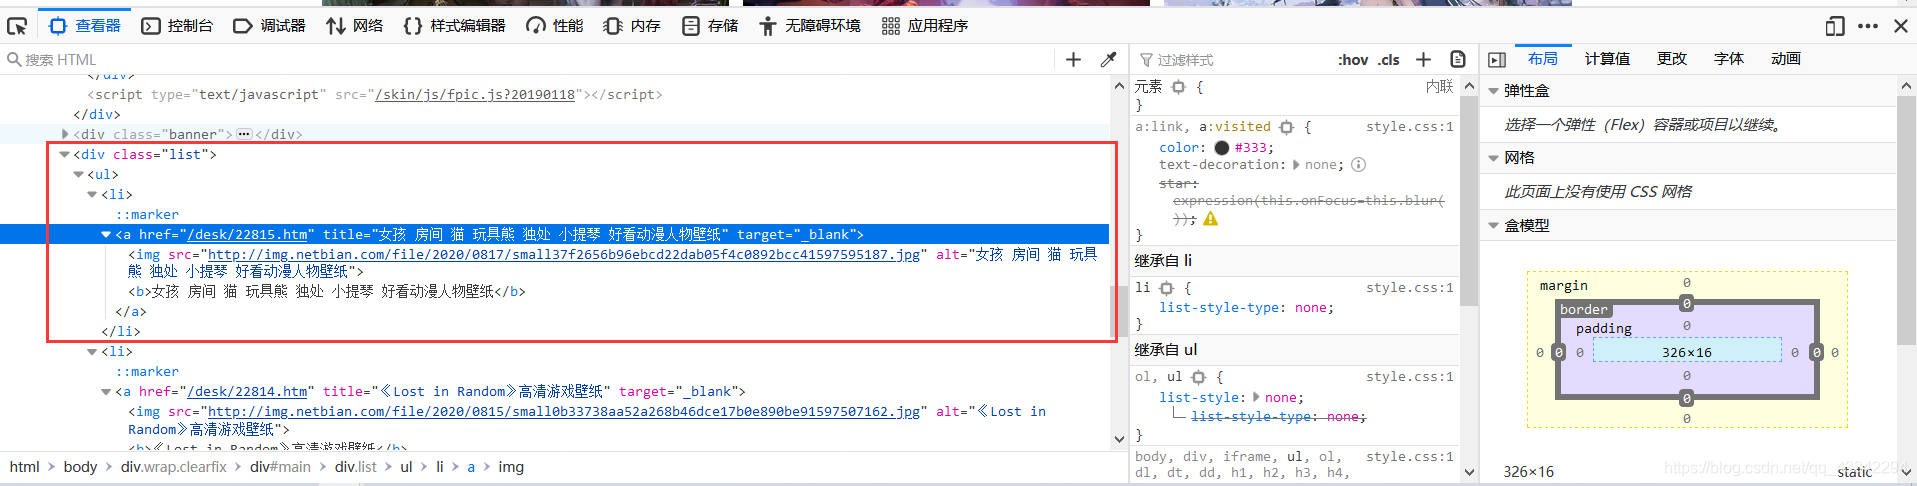Open style.css:1 link for li rule

(1409, 288)
